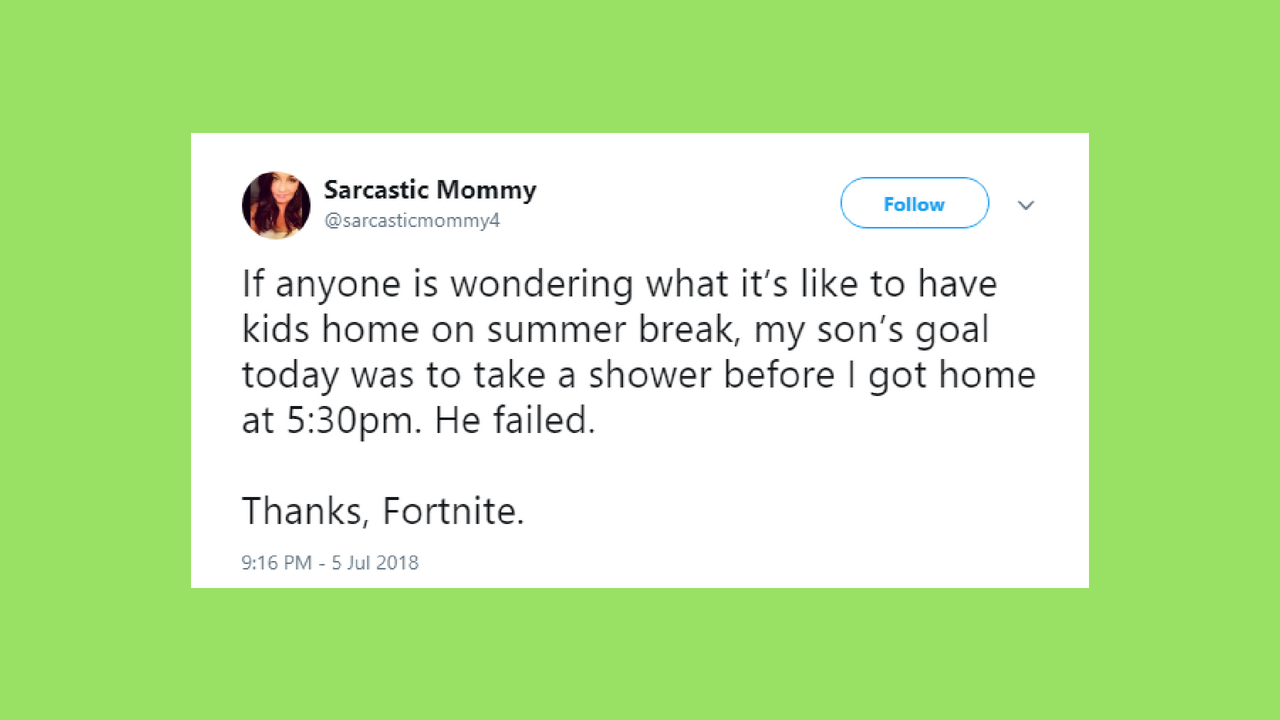The height and width of the screenshot is (720, 1280).
Task: Expand the tweet options chevron menu
Action: 1026,205
